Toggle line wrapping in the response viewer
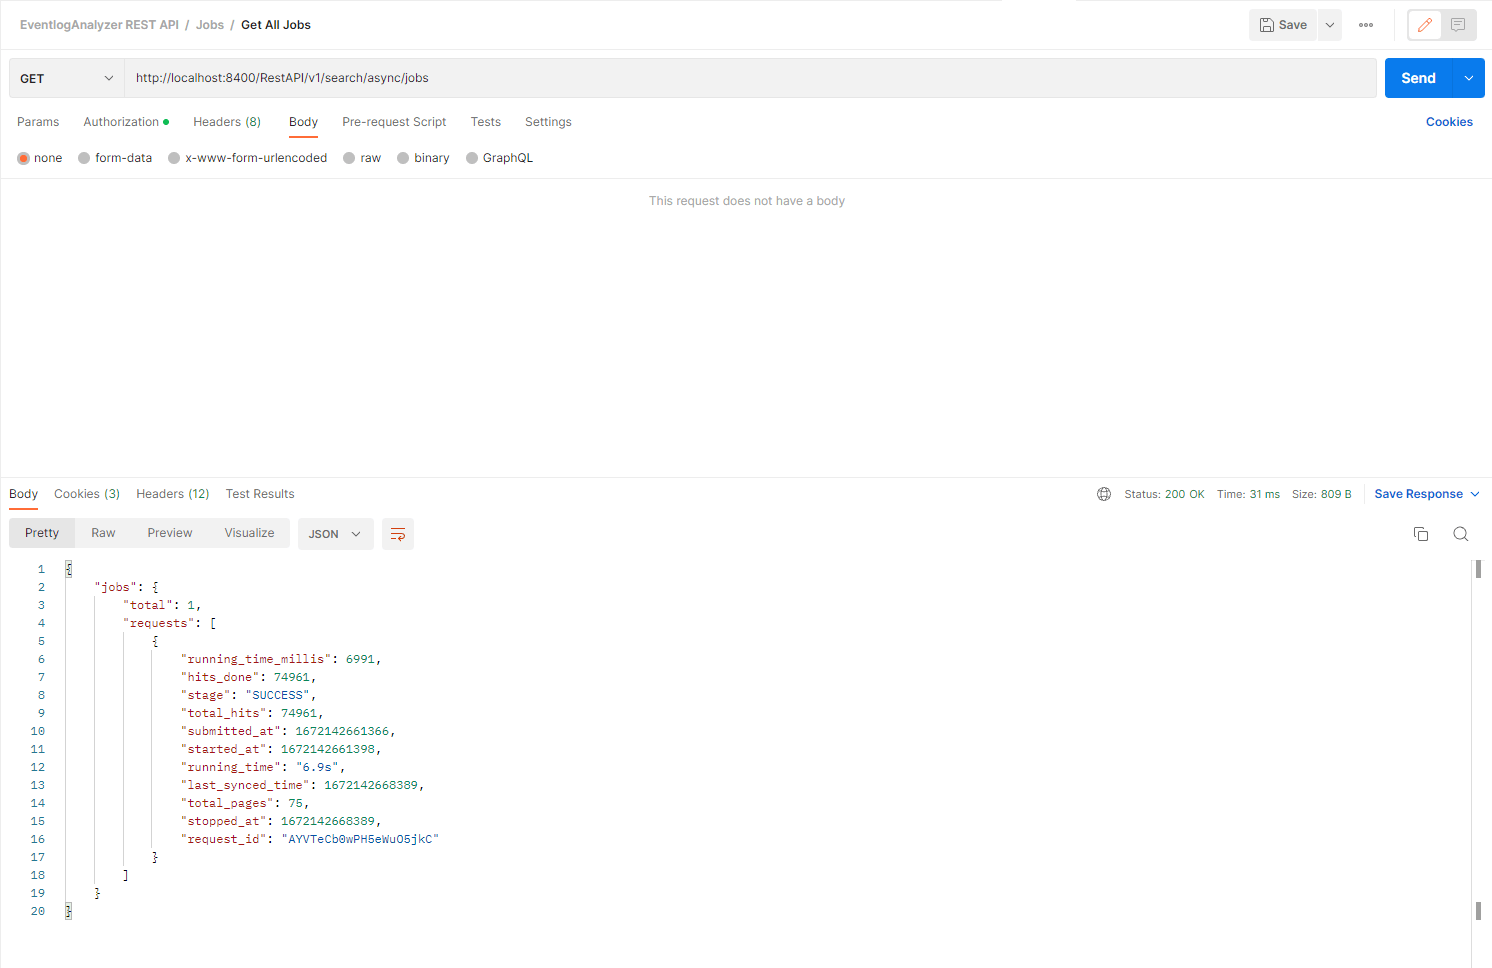This screenshot has width=1492, height=968. [397, 533]
